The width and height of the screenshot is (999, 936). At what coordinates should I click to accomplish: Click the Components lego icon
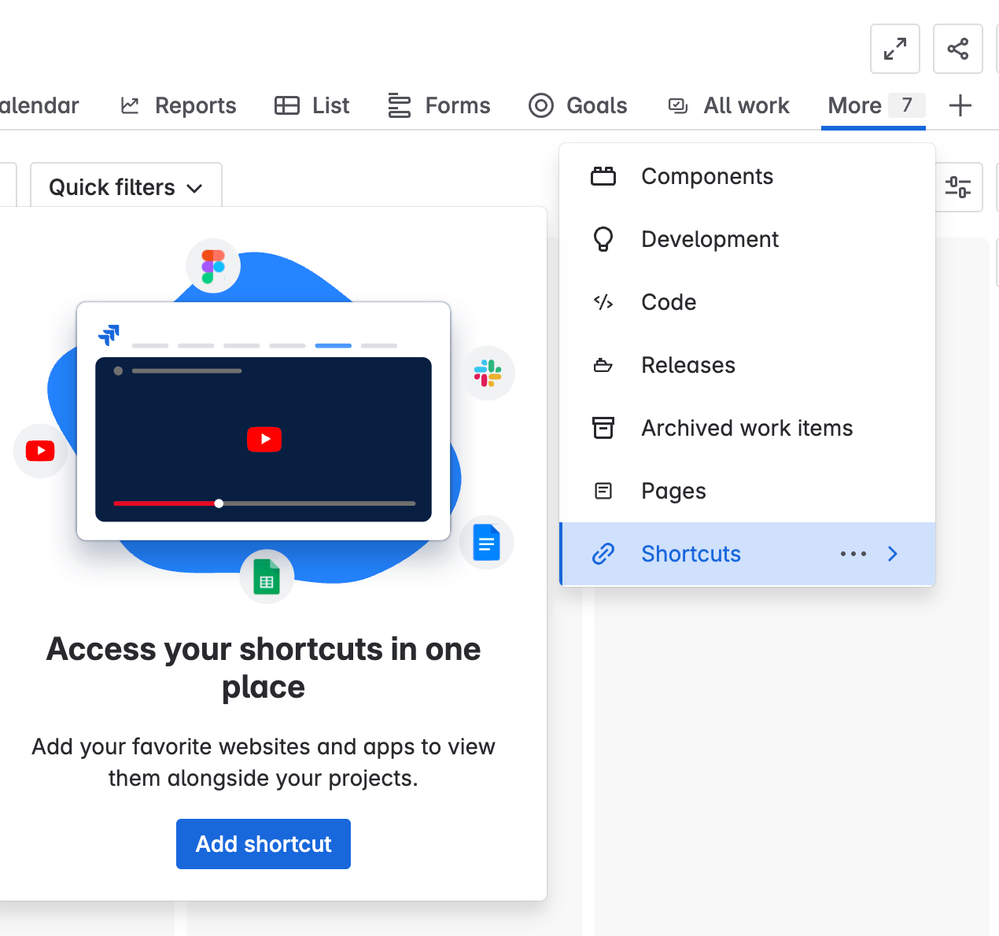603,176
